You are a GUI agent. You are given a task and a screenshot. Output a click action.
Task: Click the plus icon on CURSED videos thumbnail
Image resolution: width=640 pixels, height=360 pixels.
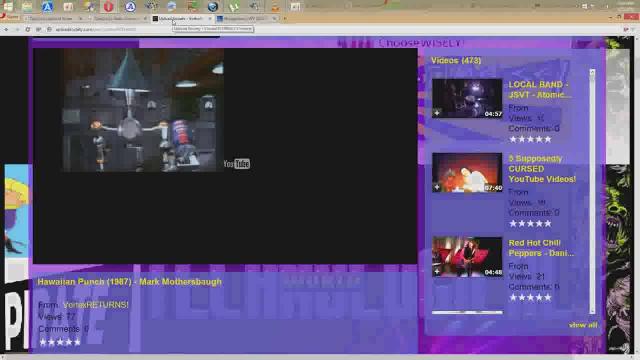[x=437, y=187]
